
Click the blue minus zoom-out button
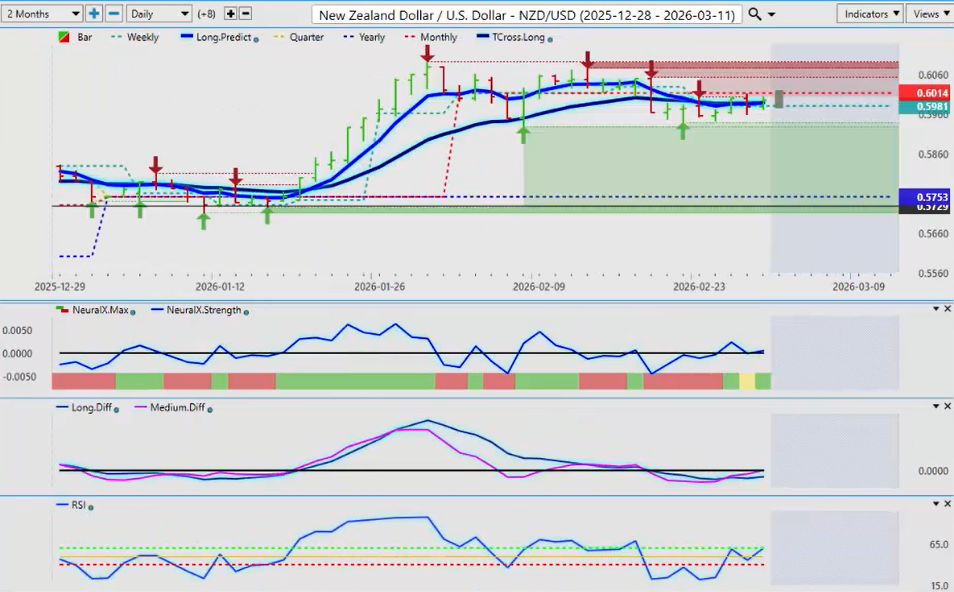[x=114, y=14]
